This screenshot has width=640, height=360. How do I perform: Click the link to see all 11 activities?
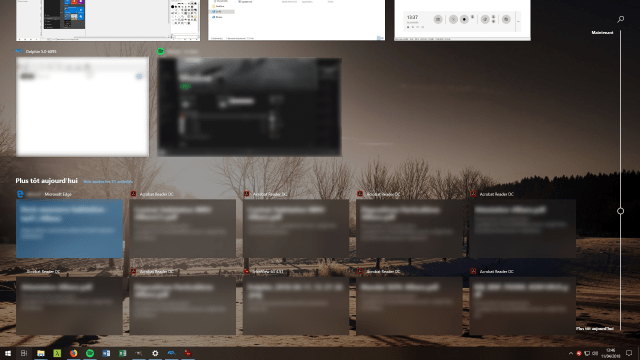point(108,181)
